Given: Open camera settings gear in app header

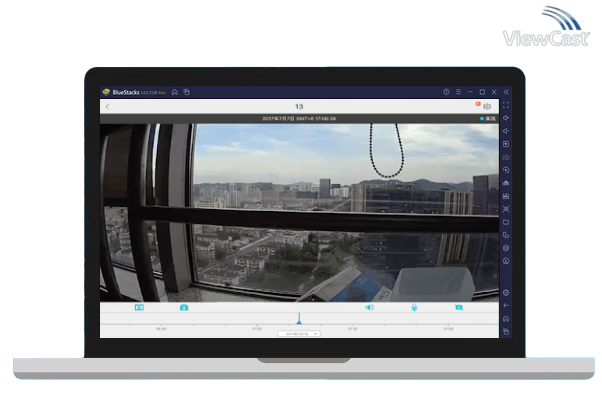Looking at the screenshot, I should (487, 106).
